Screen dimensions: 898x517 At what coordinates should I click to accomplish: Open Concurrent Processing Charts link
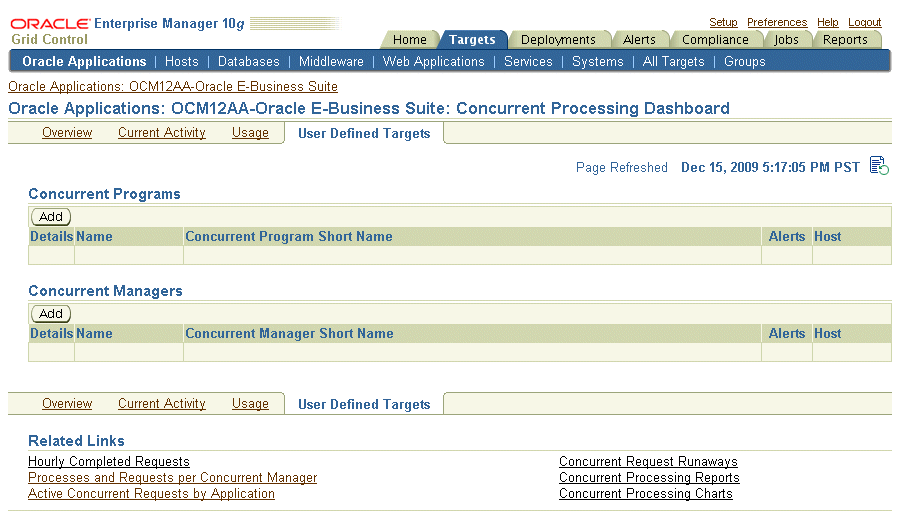(646, 494)
